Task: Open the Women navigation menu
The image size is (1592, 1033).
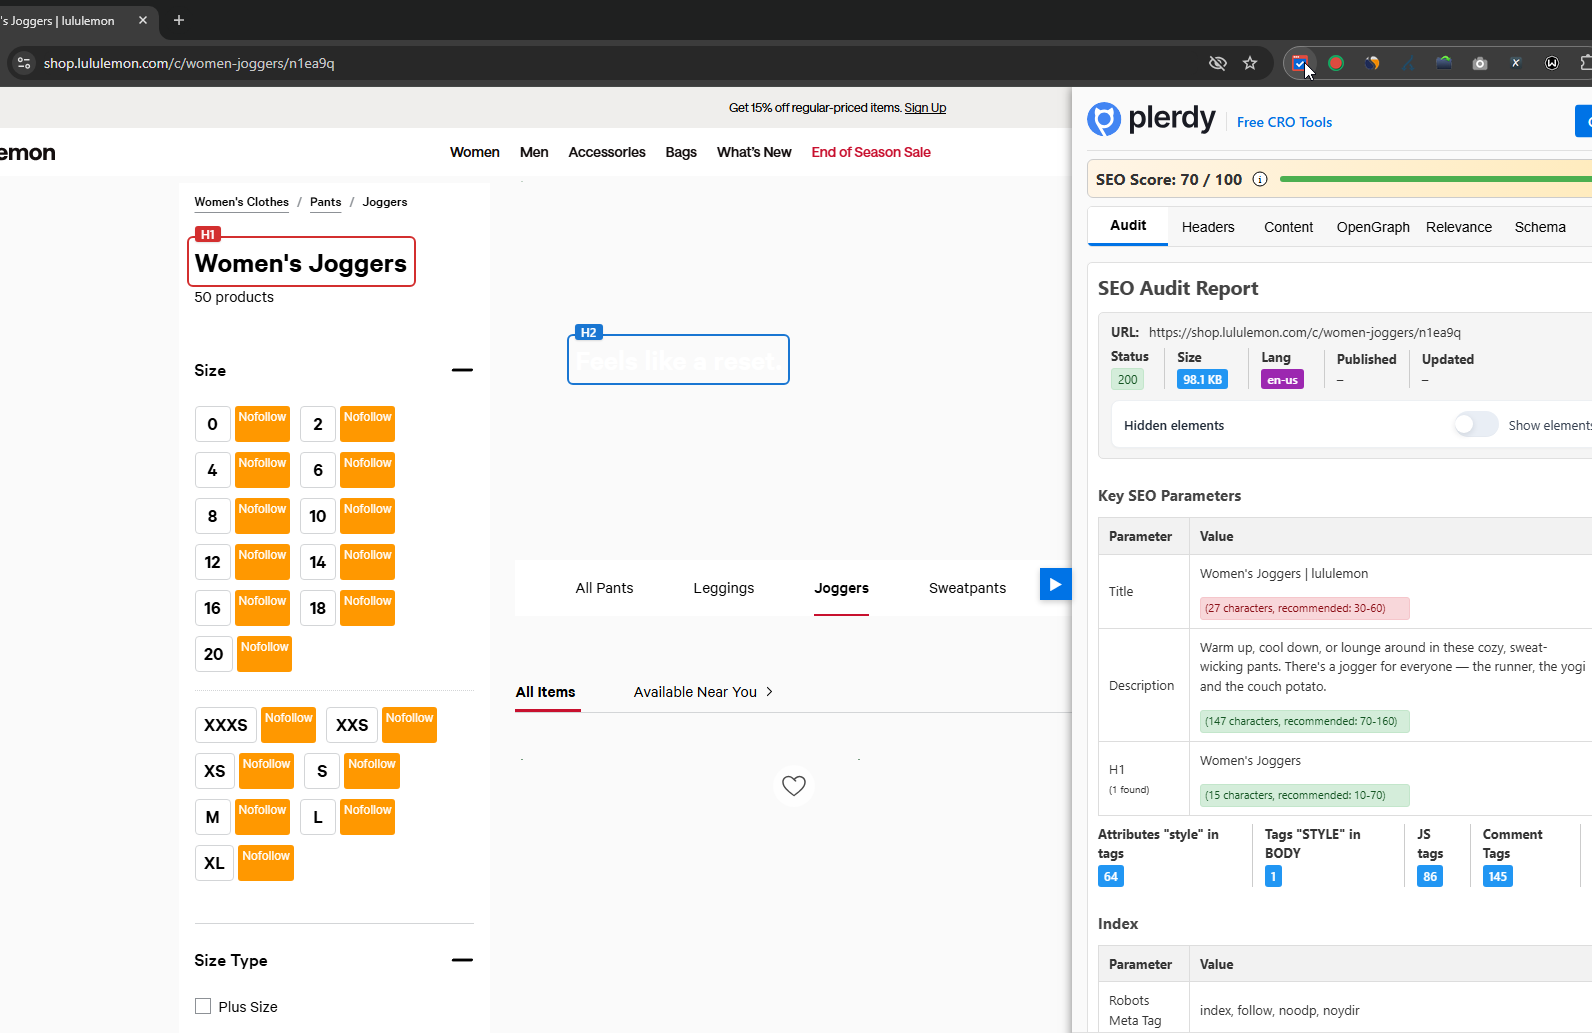Action: pos(475,152)
